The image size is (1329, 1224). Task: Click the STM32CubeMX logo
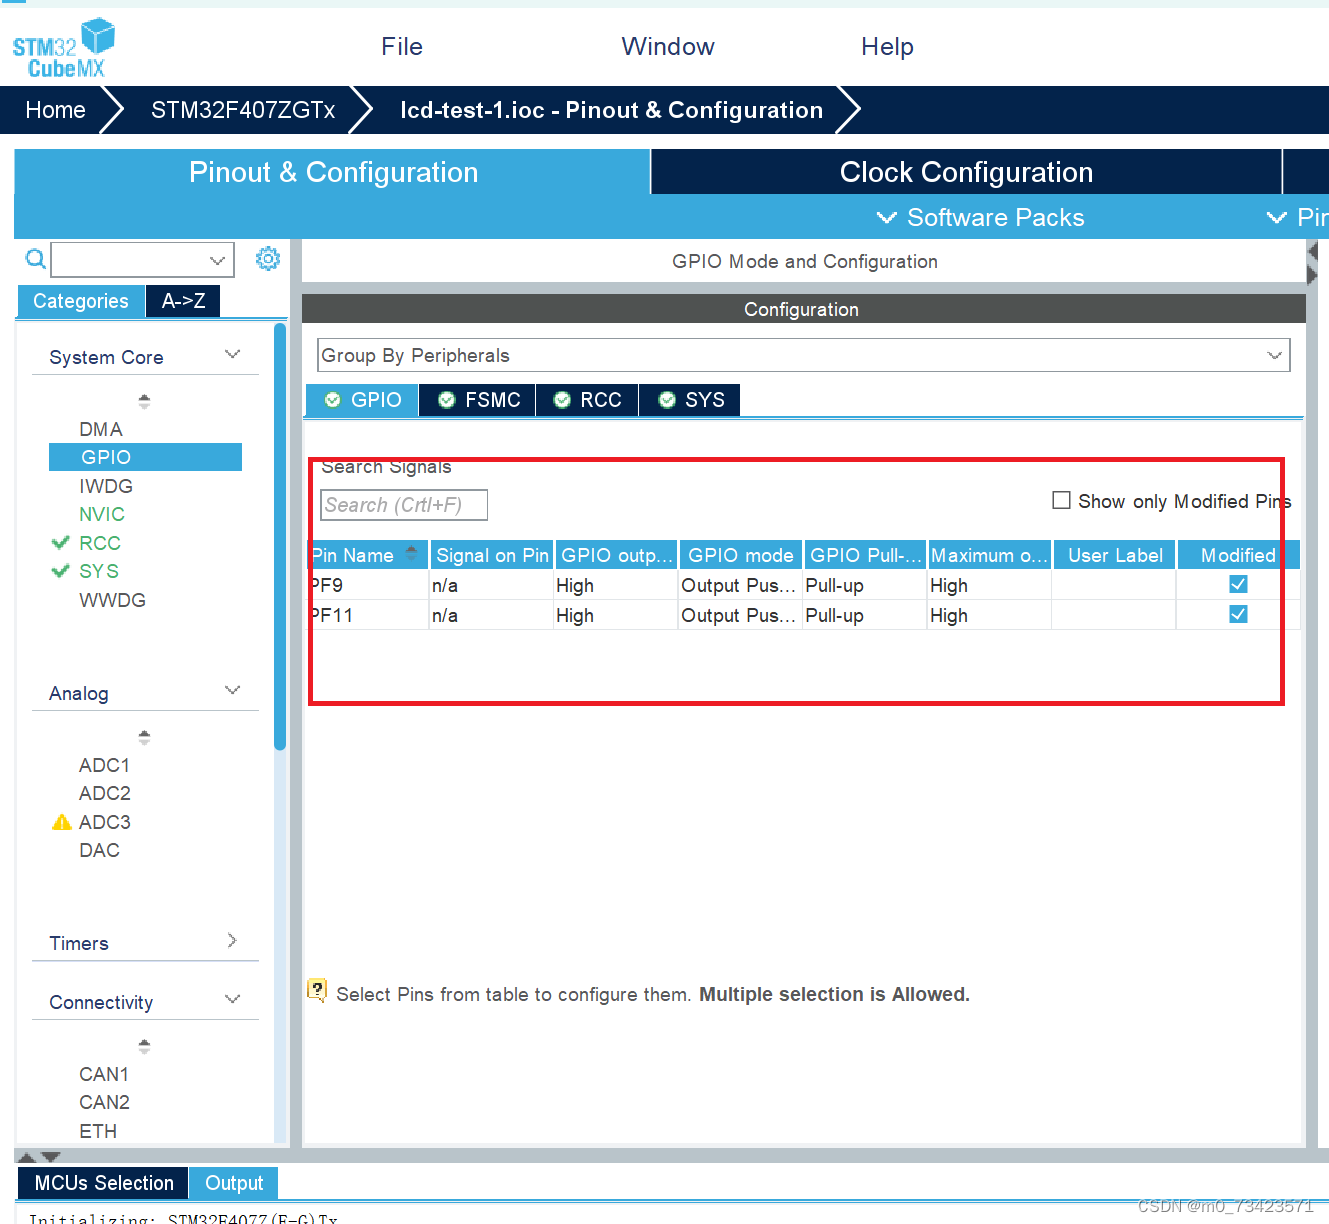[63, 48]
